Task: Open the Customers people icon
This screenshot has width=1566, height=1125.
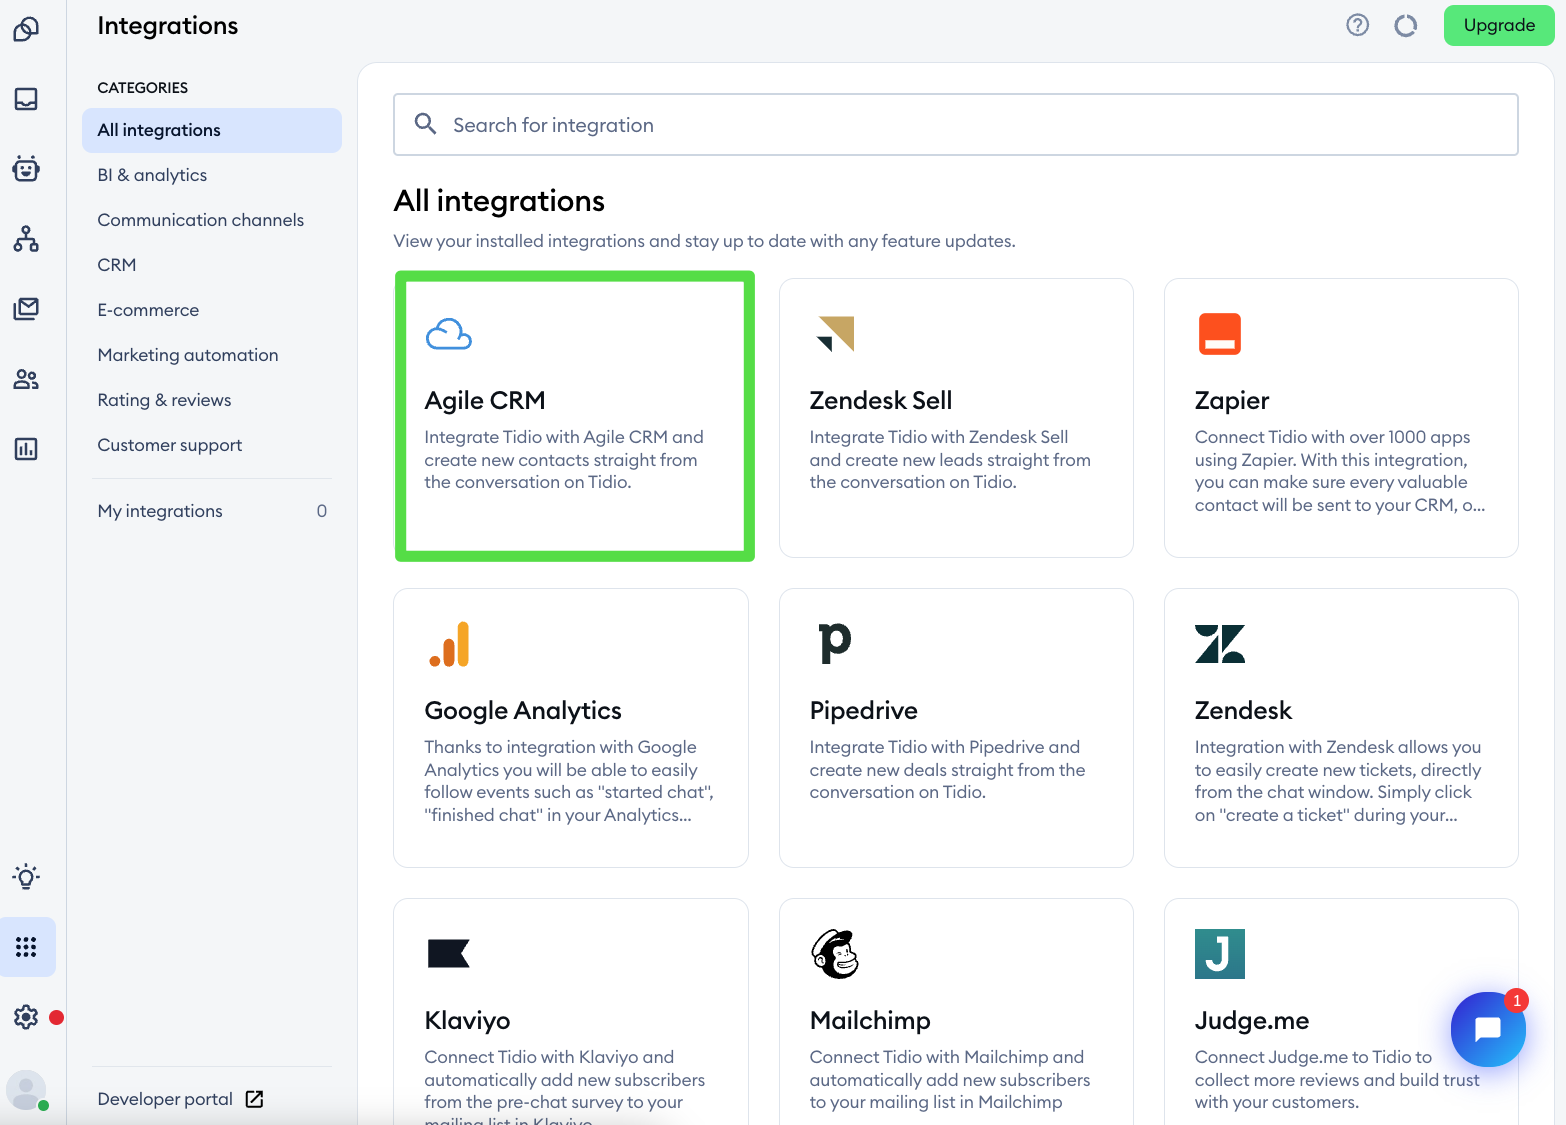Action: 26,379
